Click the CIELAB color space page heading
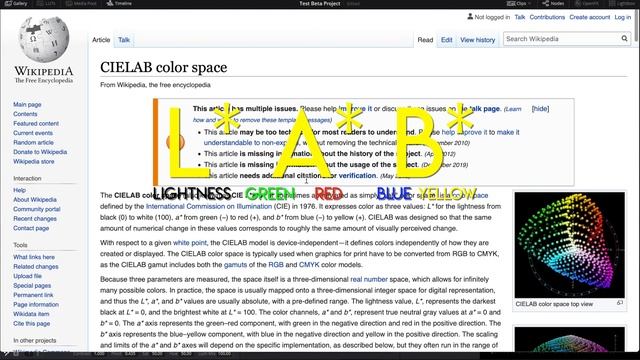 [164, 67]
